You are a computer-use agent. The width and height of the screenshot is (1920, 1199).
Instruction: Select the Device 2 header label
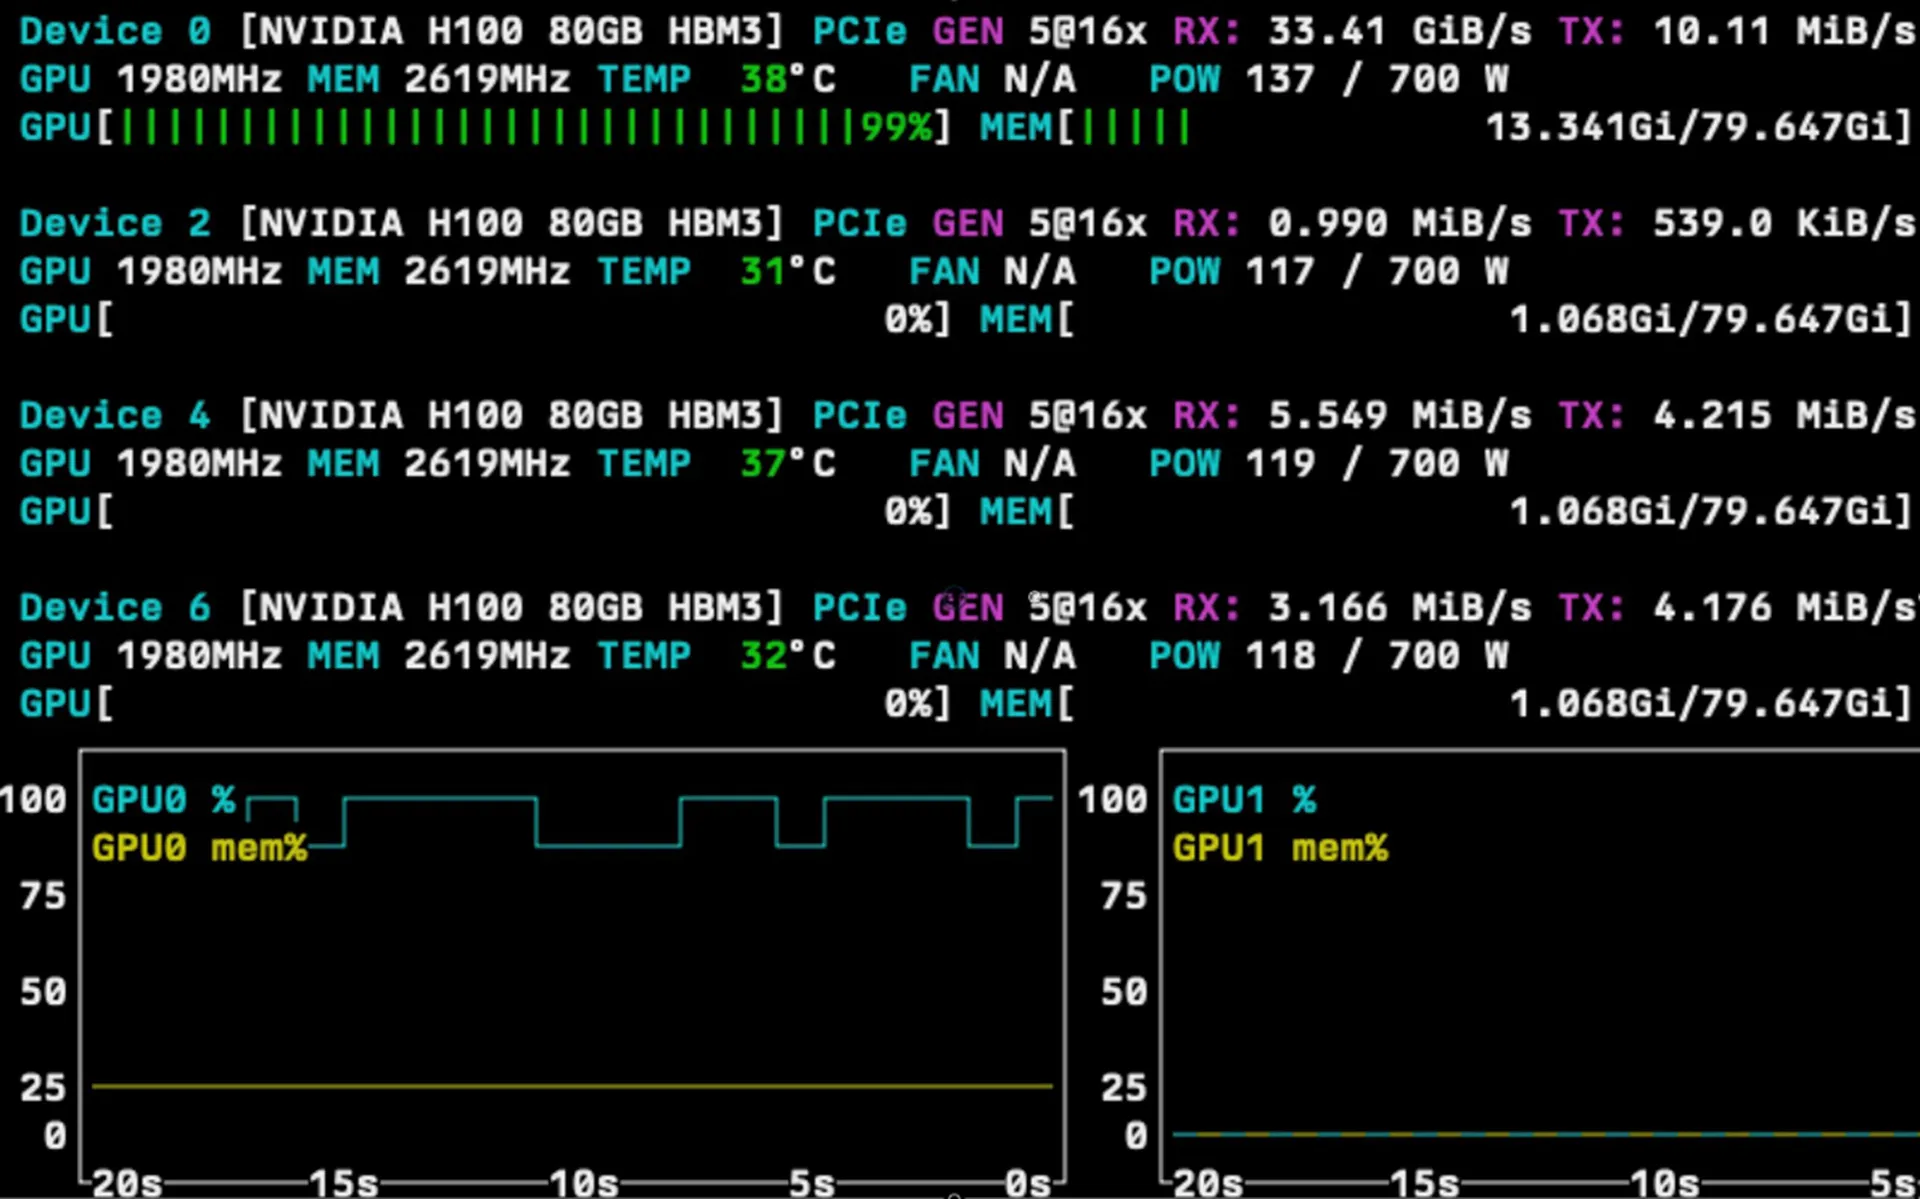[115, 223]
